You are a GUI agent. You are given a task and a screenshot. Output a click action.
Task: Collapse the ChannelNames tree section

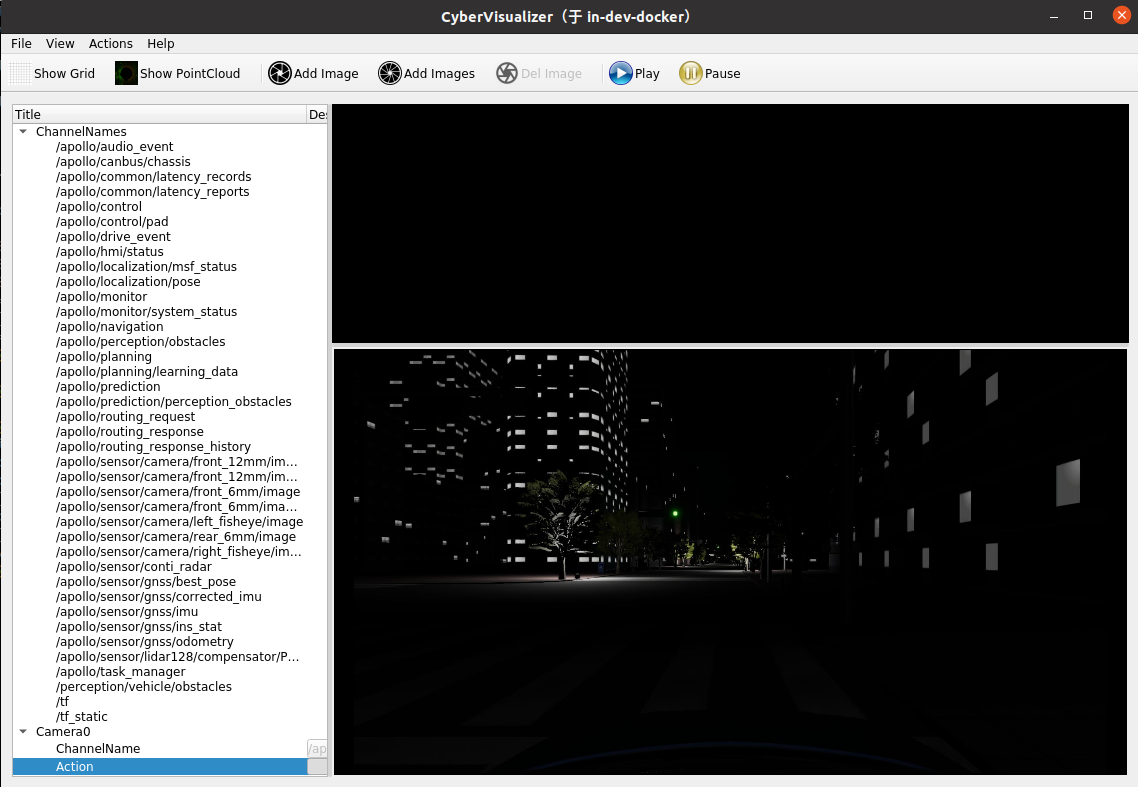(x=22, y=131)
